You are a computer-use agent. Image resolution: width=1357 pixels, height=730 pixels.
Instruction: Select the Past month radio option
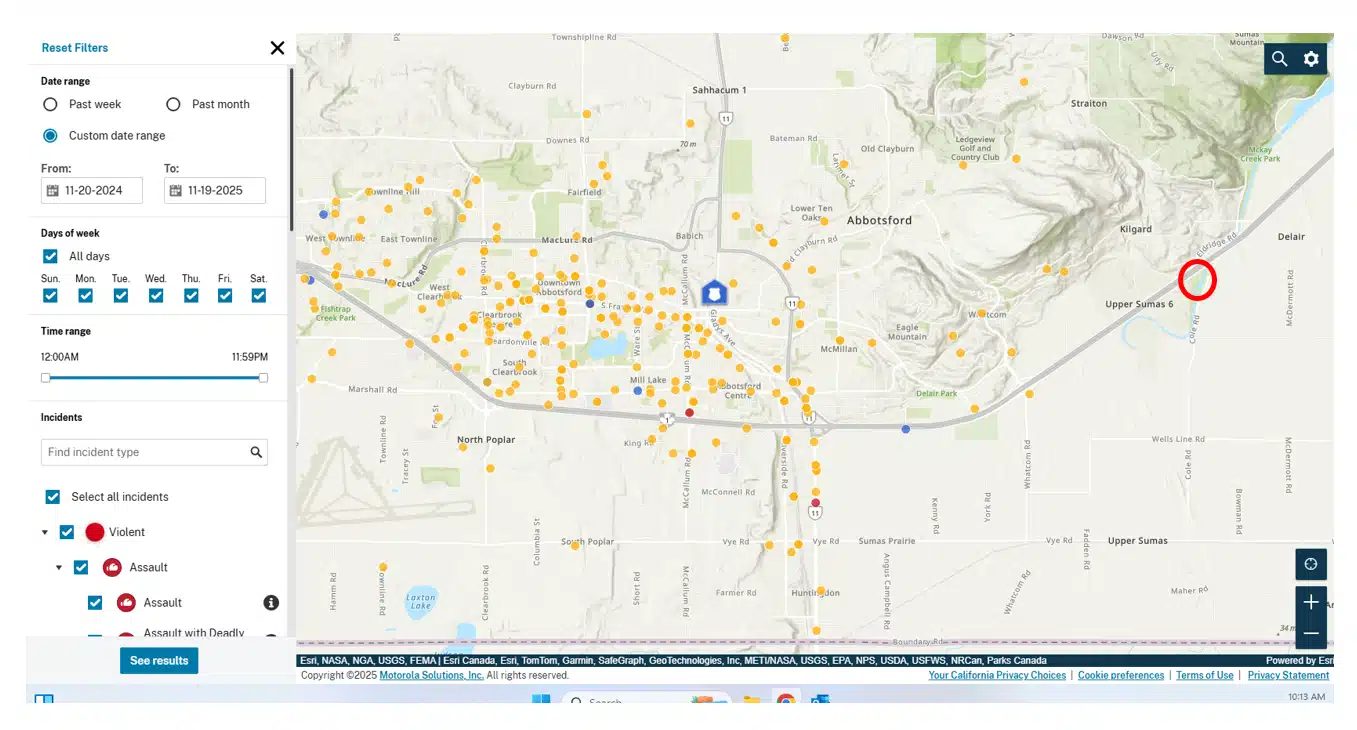pyautogui.click(x=174, y=104)
